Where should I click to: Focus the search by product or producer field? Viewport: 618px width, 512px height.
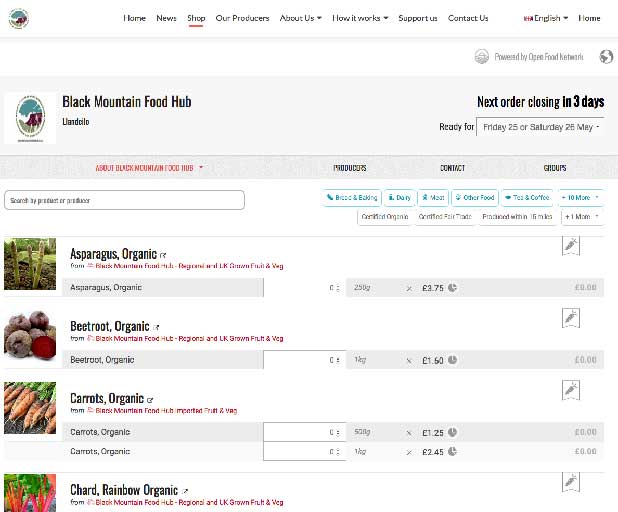pos(124,200)
